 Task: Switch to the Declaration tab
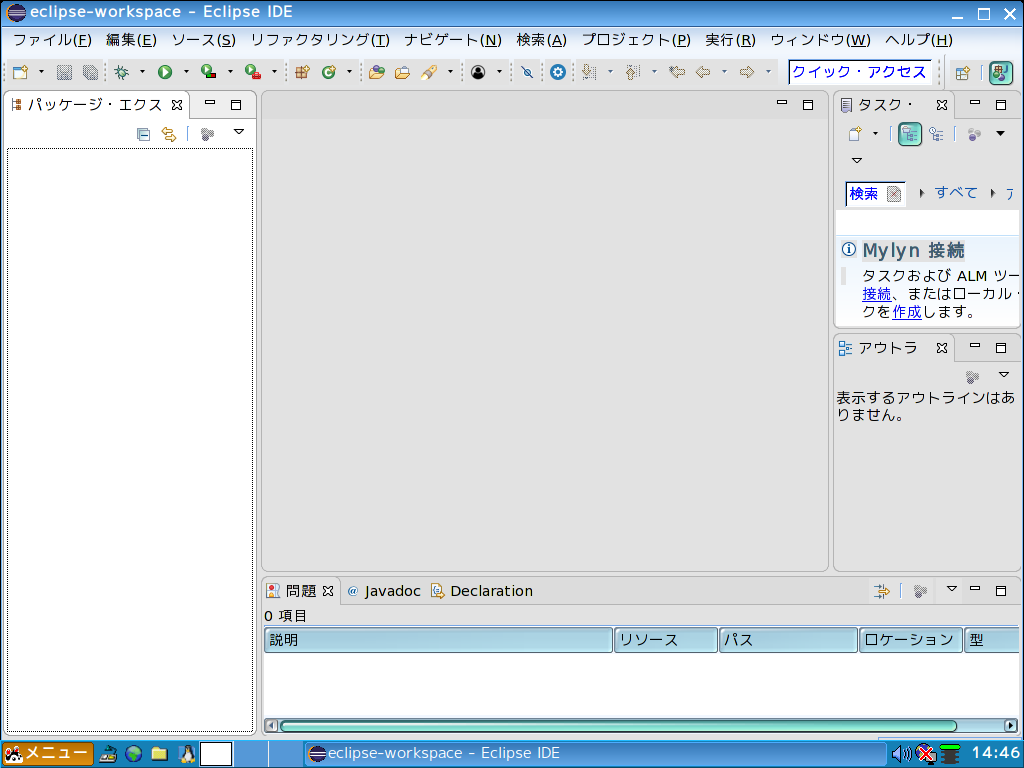tap(482, 591)
